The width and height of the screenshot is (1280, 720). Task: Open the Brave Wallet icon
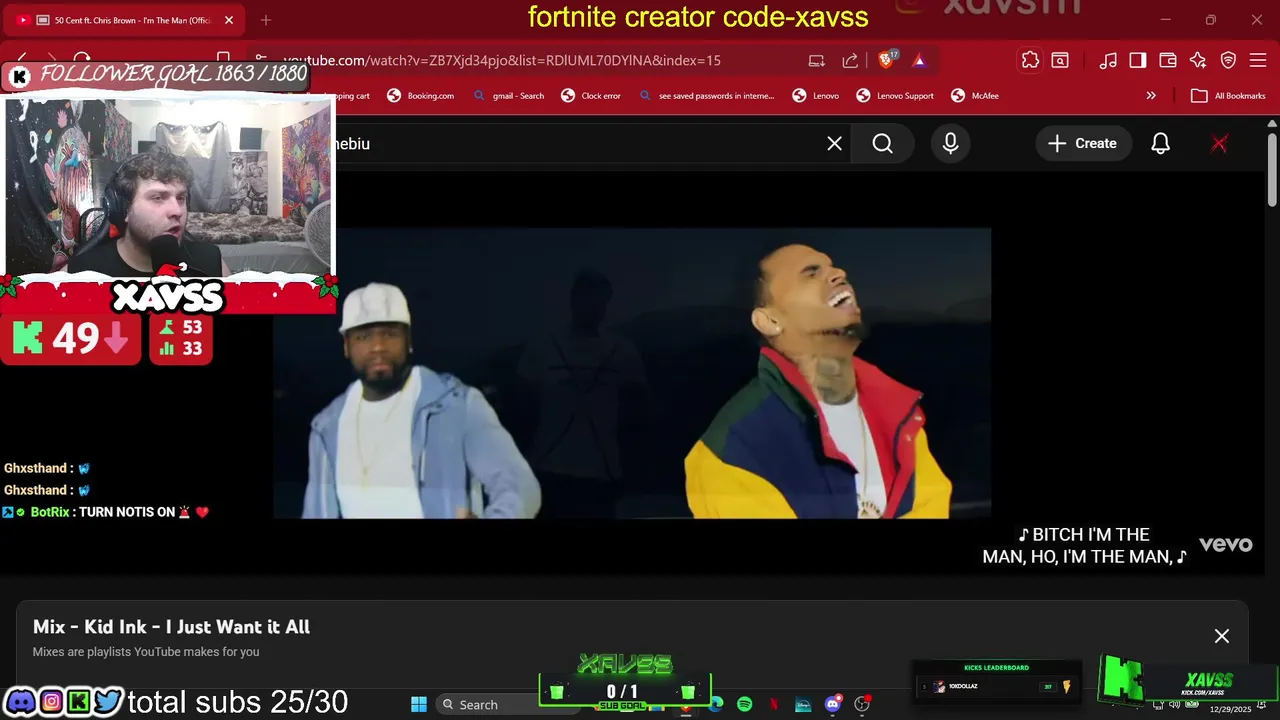coord(1167,60)
